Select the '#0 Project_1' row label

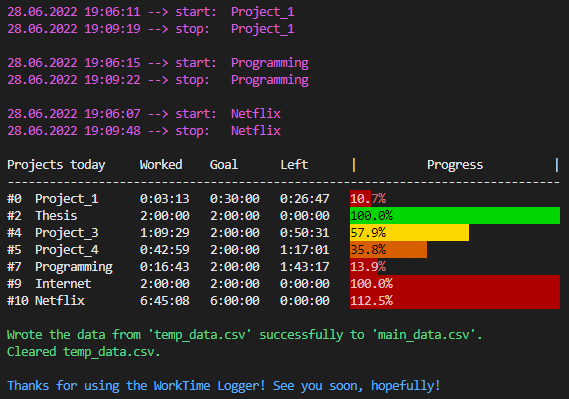53,199
